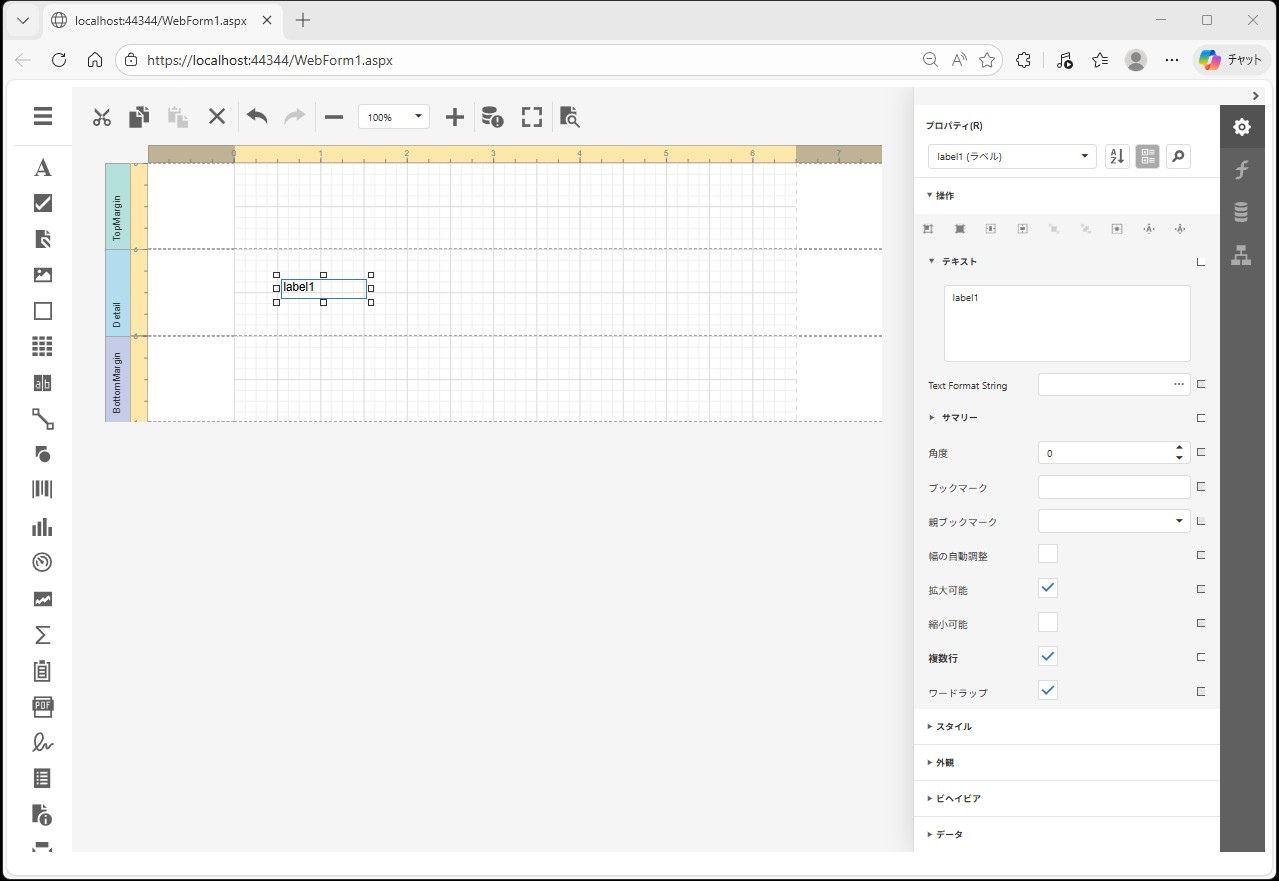The height and width of the screenshot is (881, 1279).
Task: Disable the ワードラップ checkbox
Action: coord(1048,690)
